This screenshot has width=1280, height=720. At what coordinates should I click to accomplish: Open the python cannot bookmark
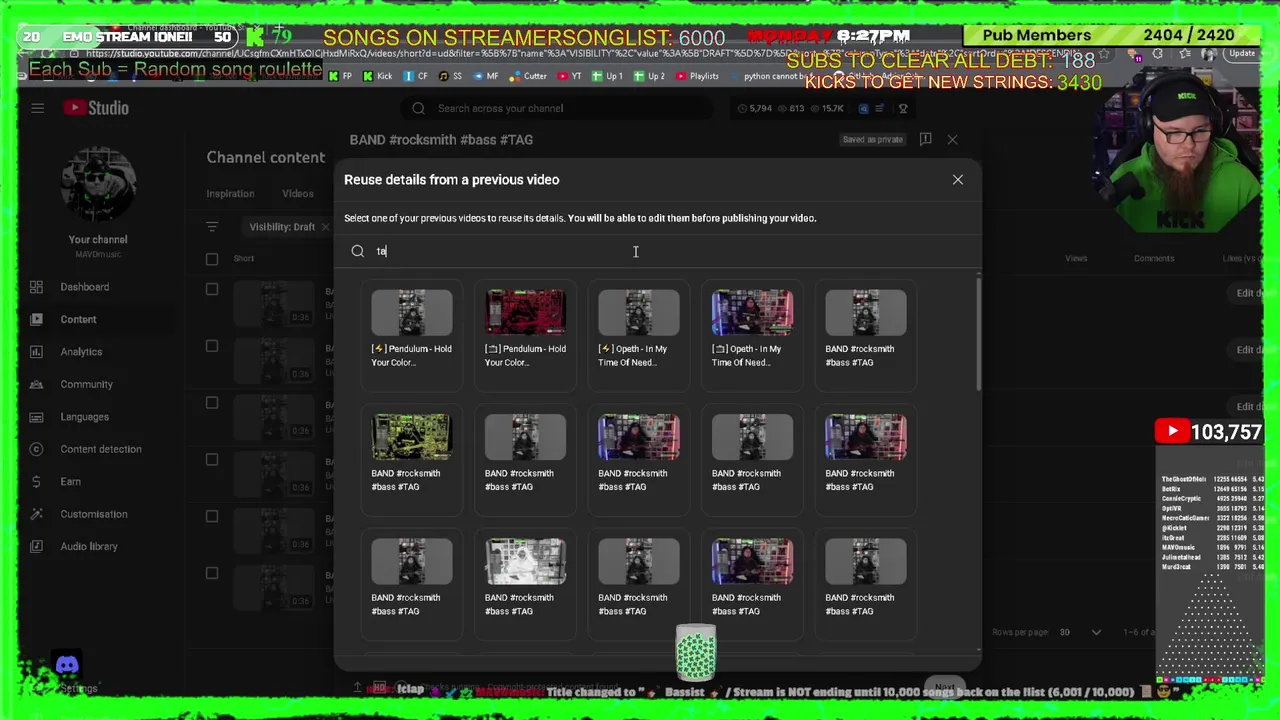pyautogui.click(x=771, y=76)
